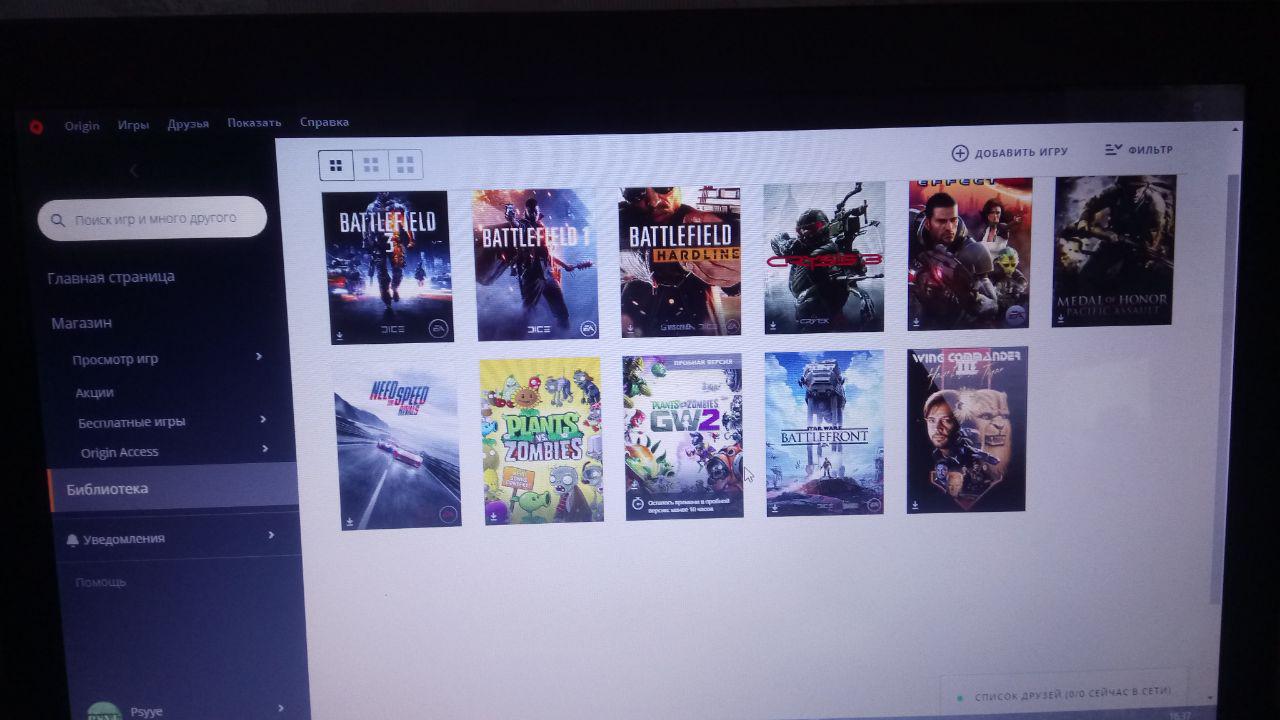Select the Need for Speed Rivals cover
The image size is (1280, 720).
(397, 446)
